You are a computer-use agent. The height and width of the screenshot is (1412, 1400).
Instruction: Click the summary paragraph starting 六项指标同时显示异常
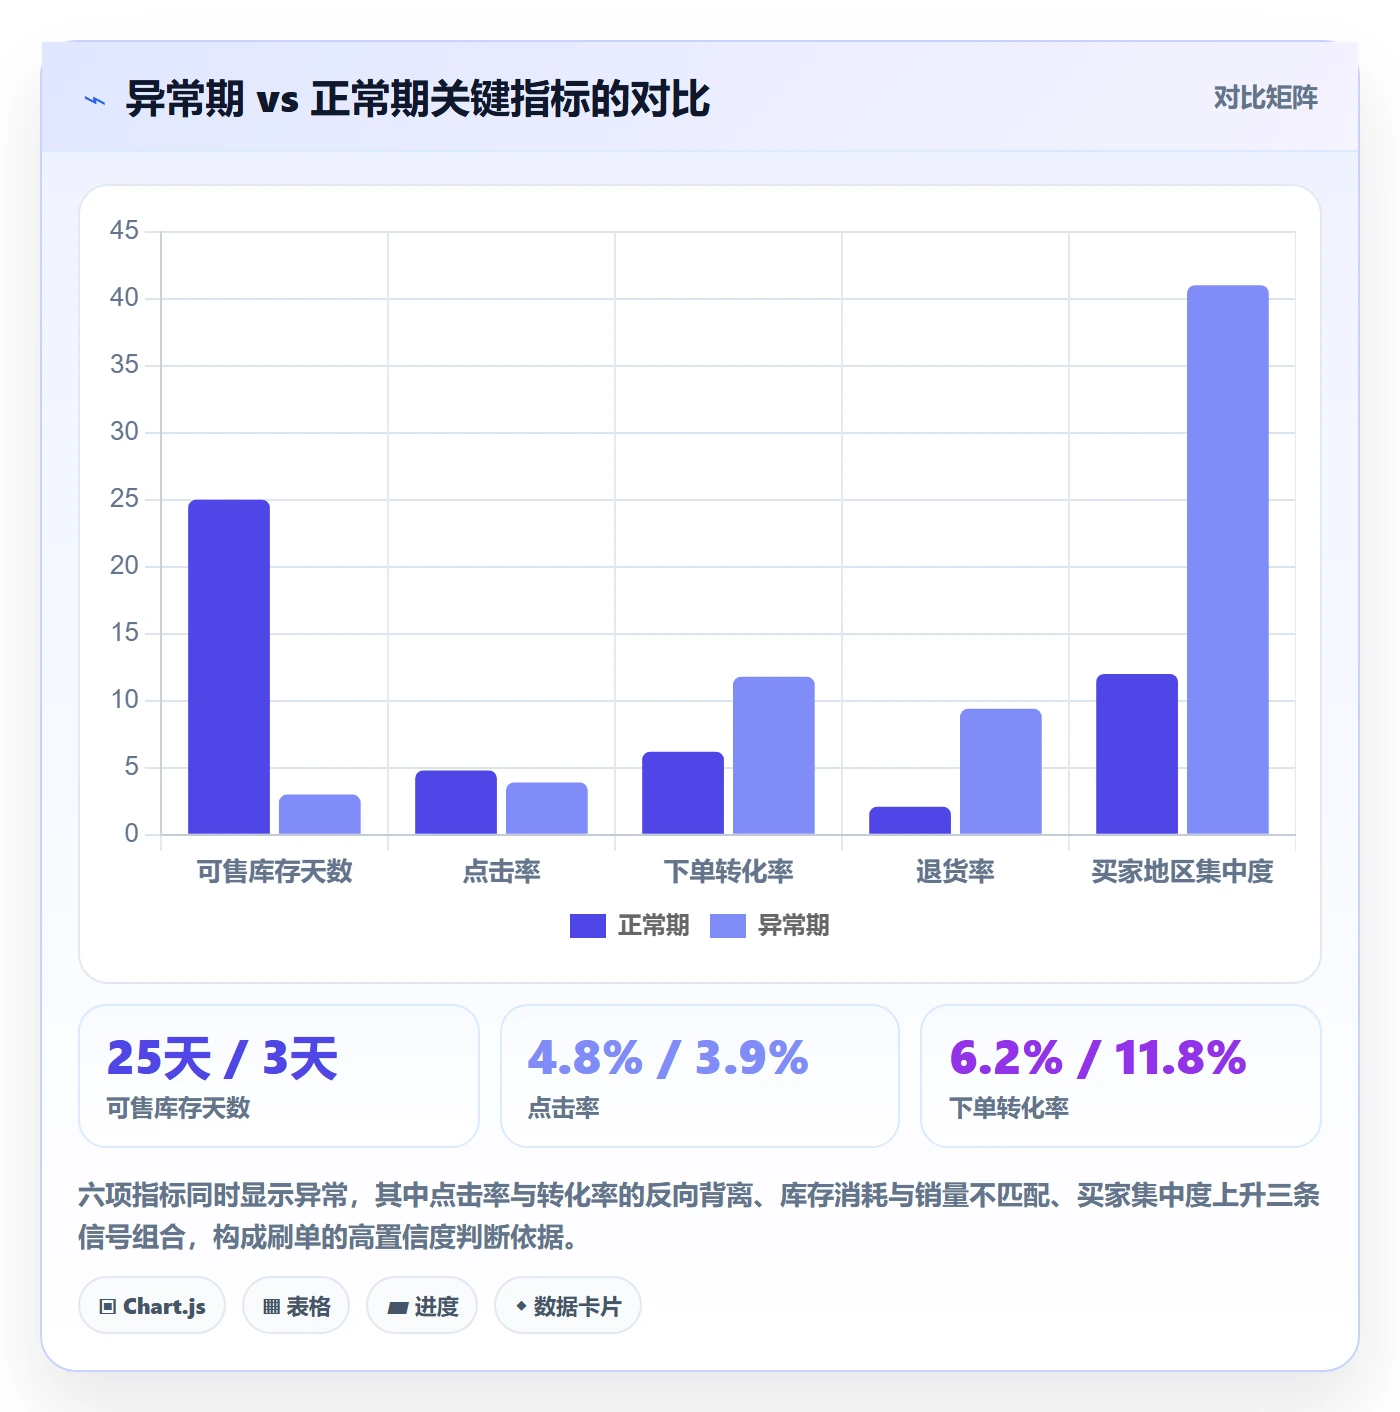(699, 1216)
